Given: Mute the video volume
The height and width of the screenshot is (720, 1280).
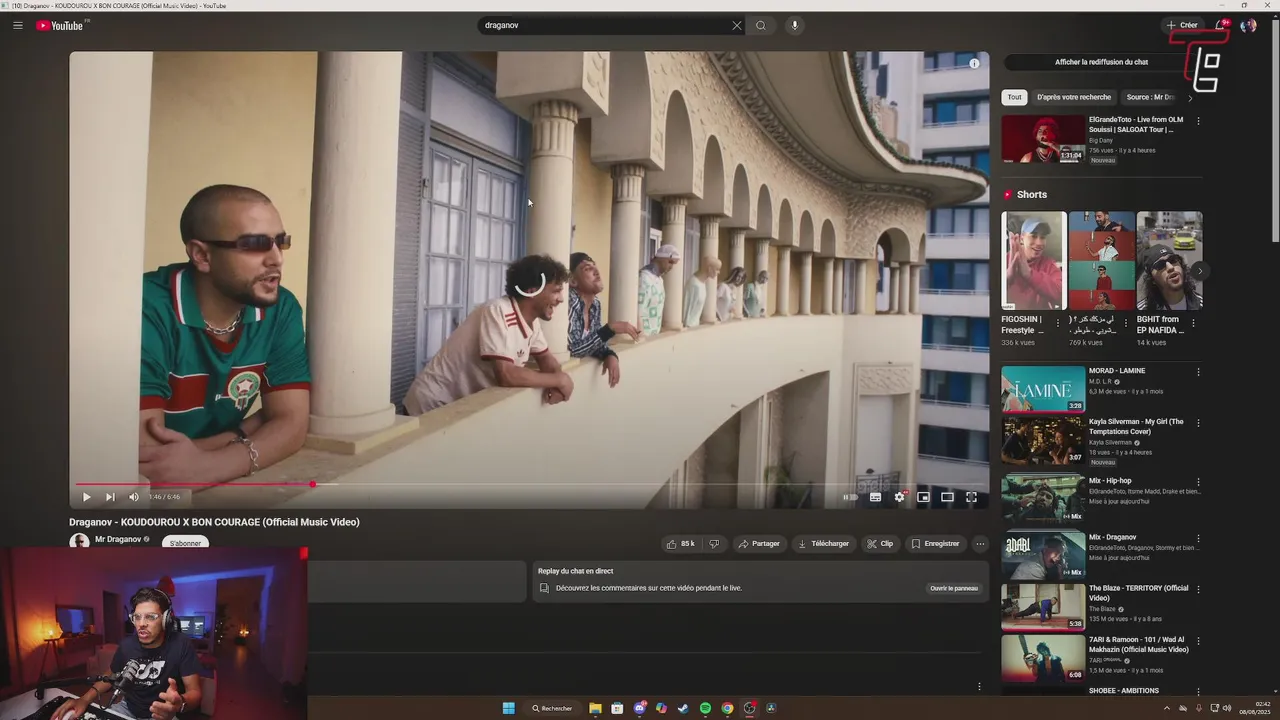Looking at the screenshot, I should click(134, 497).
